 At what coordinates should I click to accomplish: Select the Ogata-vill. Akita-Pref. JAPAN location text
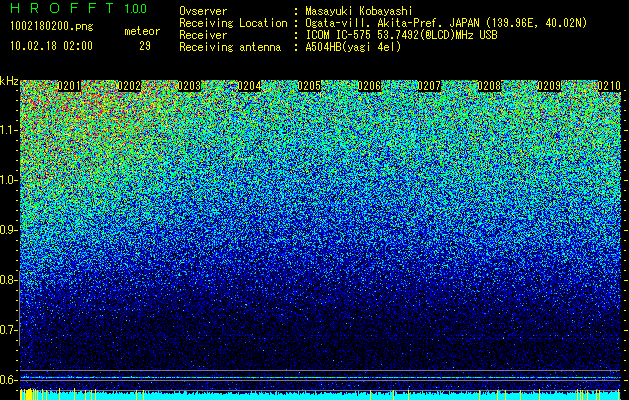[446, 23]
